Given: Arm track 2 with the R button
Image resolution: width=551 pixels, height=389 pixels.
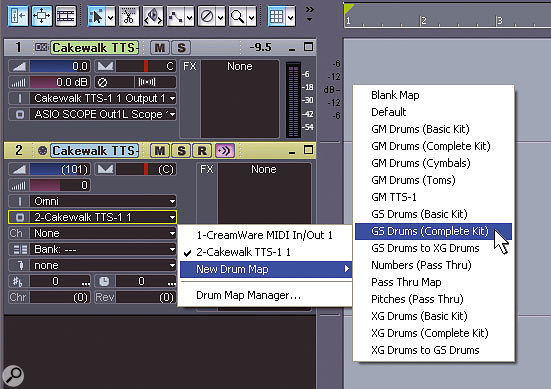Looking at the screenshot, I should (x=202, y=151).
